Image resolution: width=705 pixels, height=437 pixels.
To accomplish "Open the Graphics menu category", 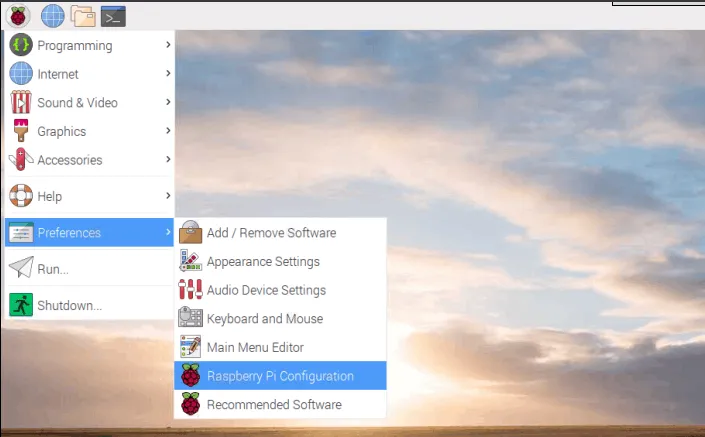I will click(62, 131).
